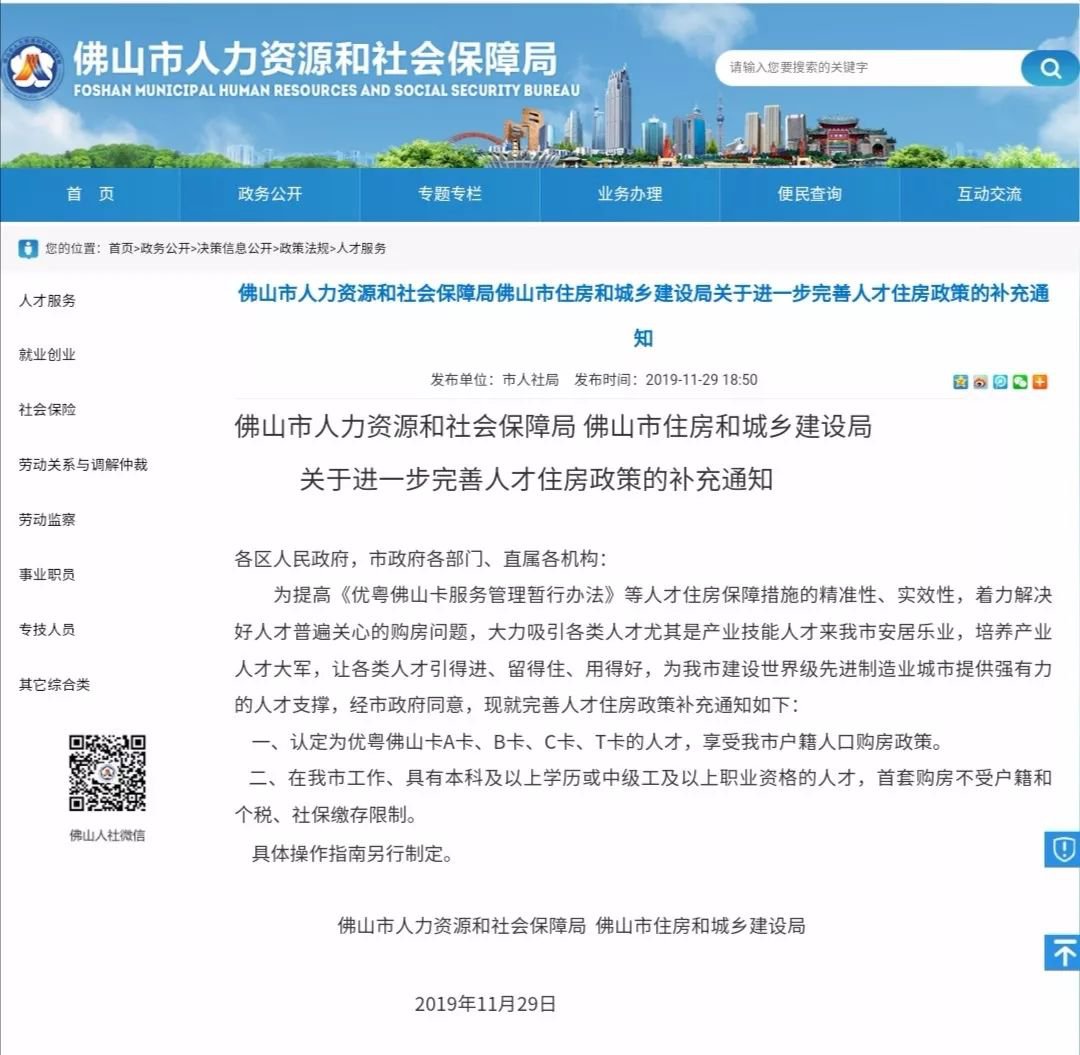Share to Qzone via star icon
1080x1055 pixels.
point(960,382)
